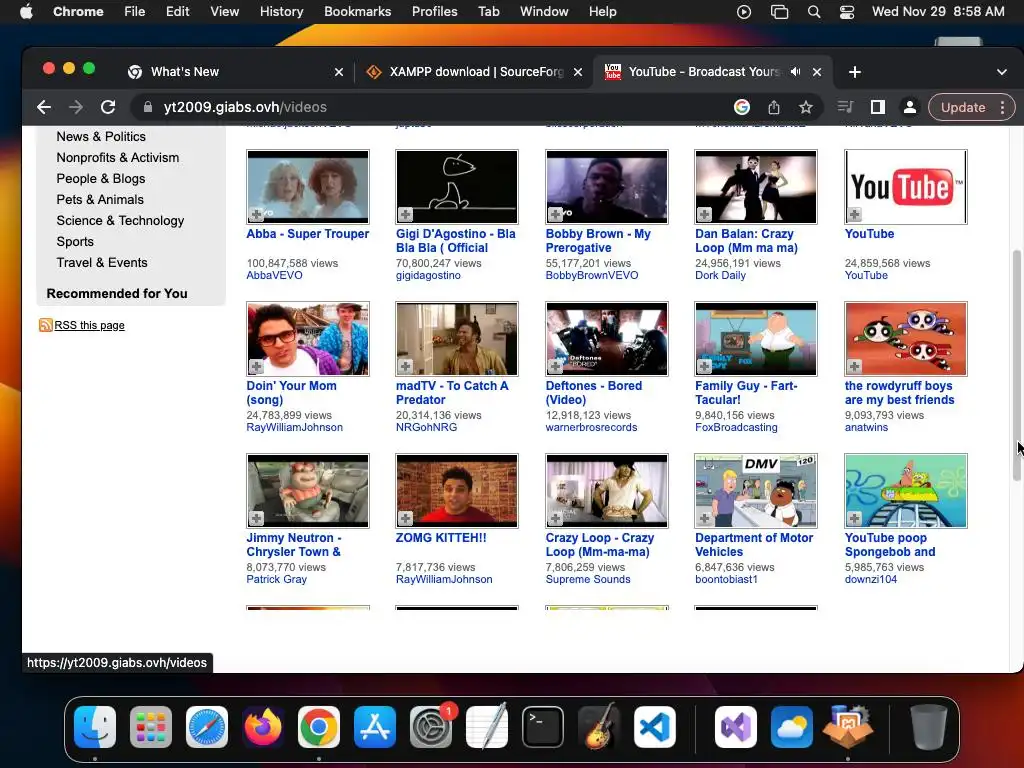The height and width of the screenshot is (768, 1024).
Task: Open Recommended for You section
Action: 117,294
